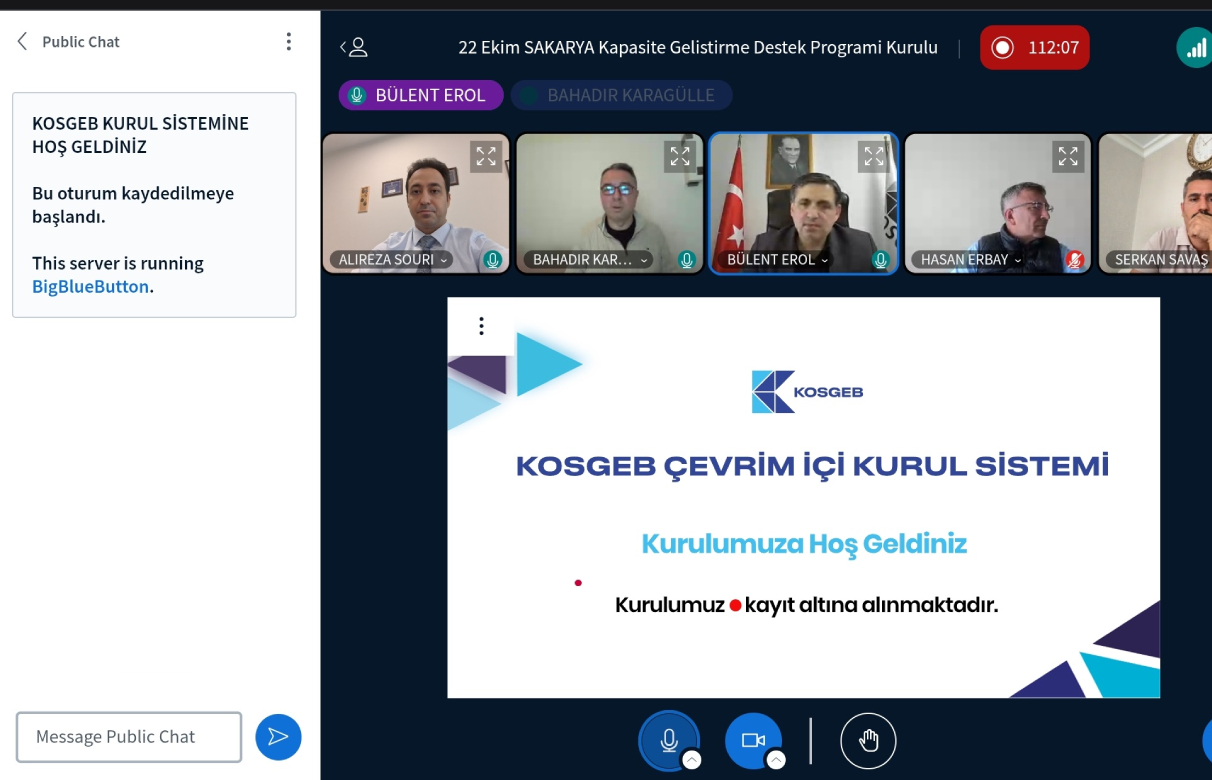Click ALIREZA SOURI microphone status icon
The image size is (1212, 780).
[492, 260]
